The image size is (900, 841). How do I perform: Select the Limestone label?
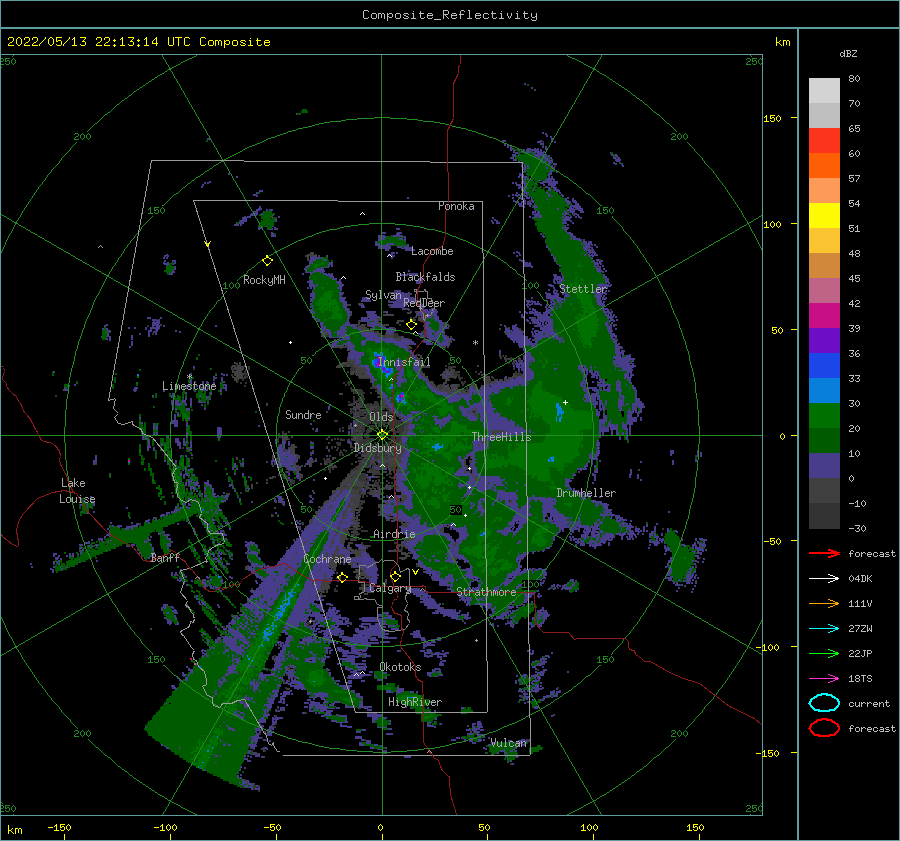click(189, 386)
